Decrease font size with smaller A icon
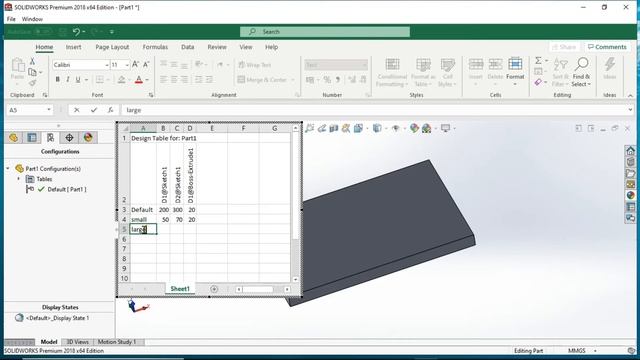Screen dimensions: 640x360 (146, 64)
